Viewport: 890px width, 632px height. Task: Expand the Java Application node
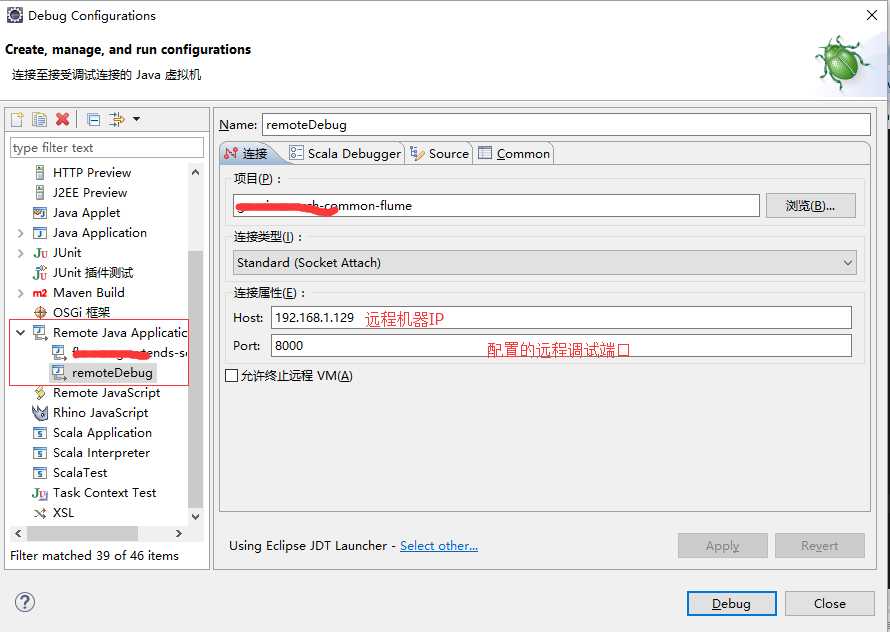pos(20,233)
